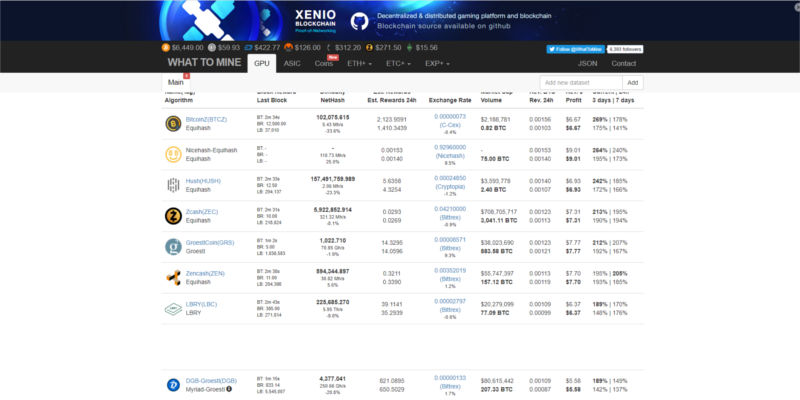
Task: Click the BitcoinZ coin logo
Action: click(x=173, y=123)
